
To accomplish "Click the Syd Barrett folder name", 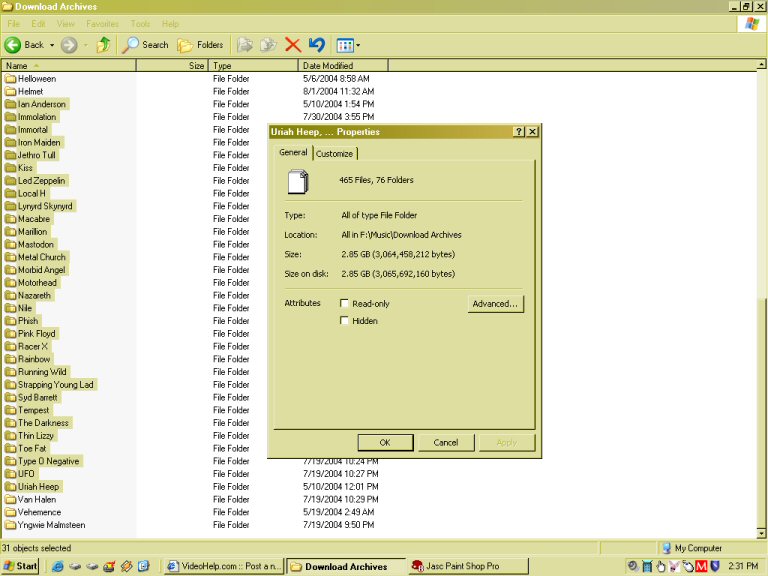I will [x=38, y=397].
